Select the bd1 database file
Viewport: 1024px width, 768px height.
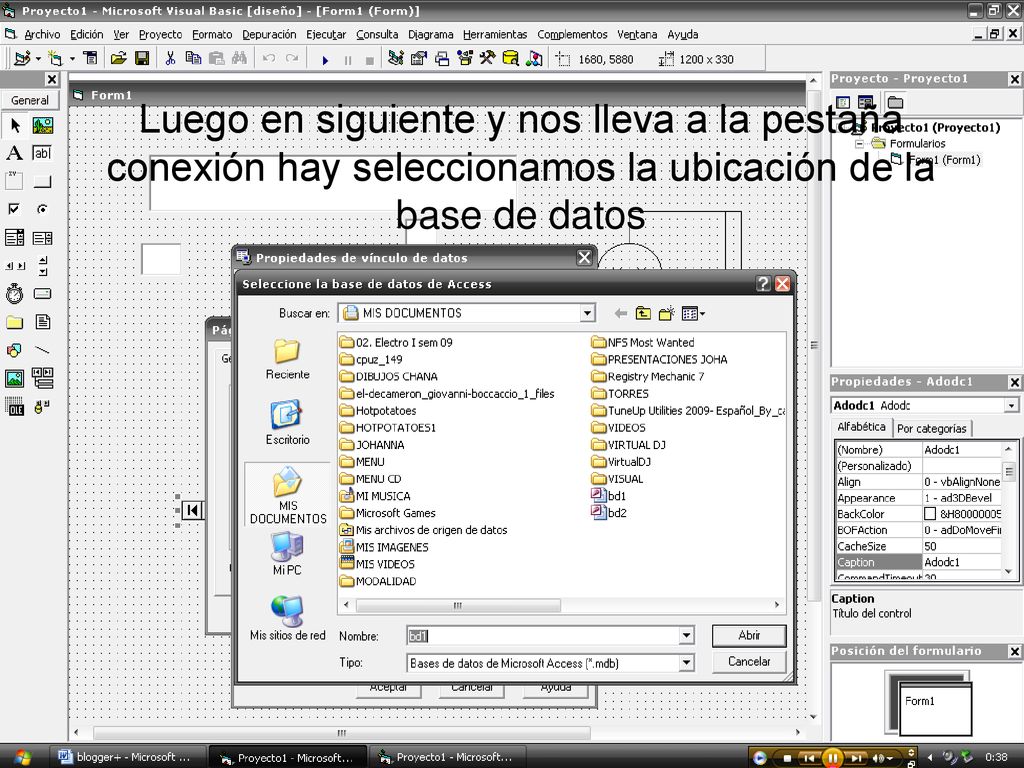coord(609,496)
